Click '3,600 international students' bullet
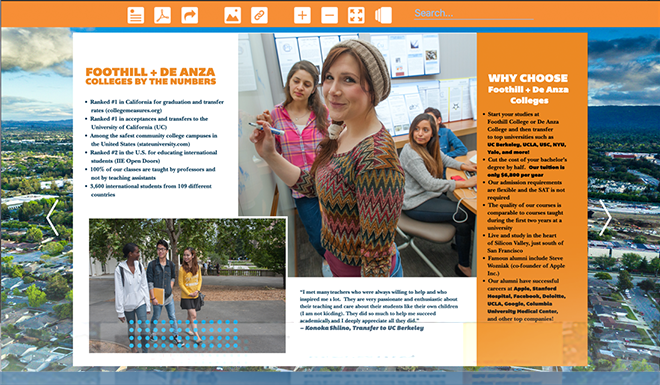 (148, 190)
